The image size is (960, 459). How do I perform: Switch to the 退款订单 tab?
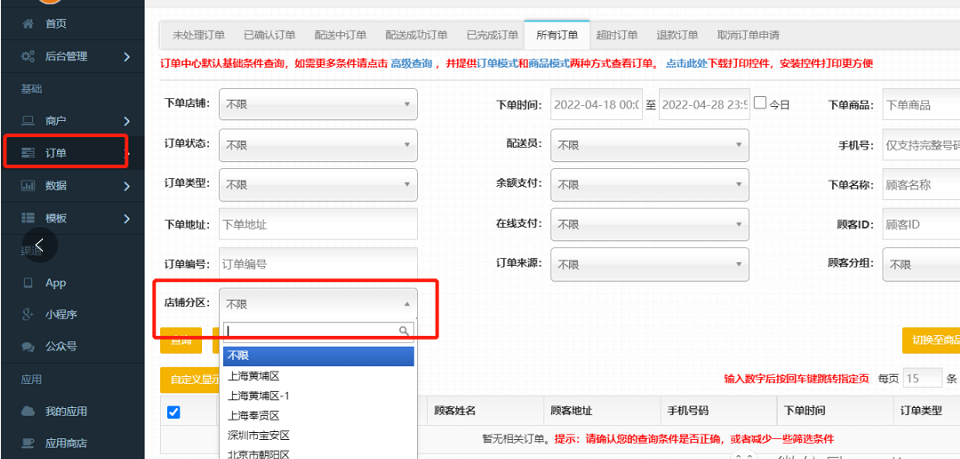coord(677,35)
